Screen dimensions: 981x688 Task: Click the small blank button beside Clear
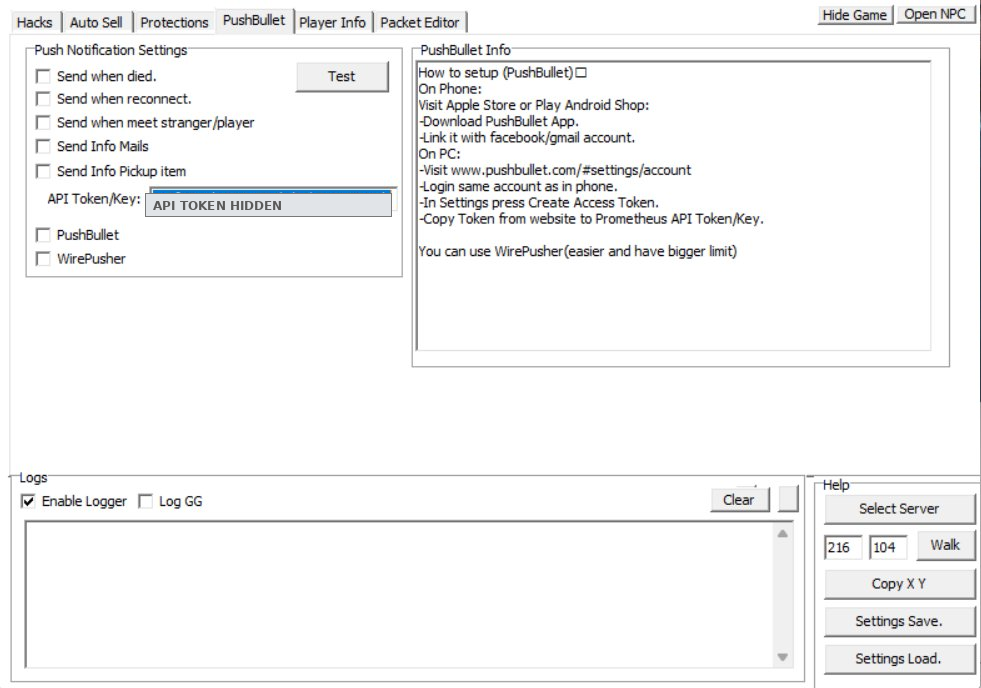(788, 500)
